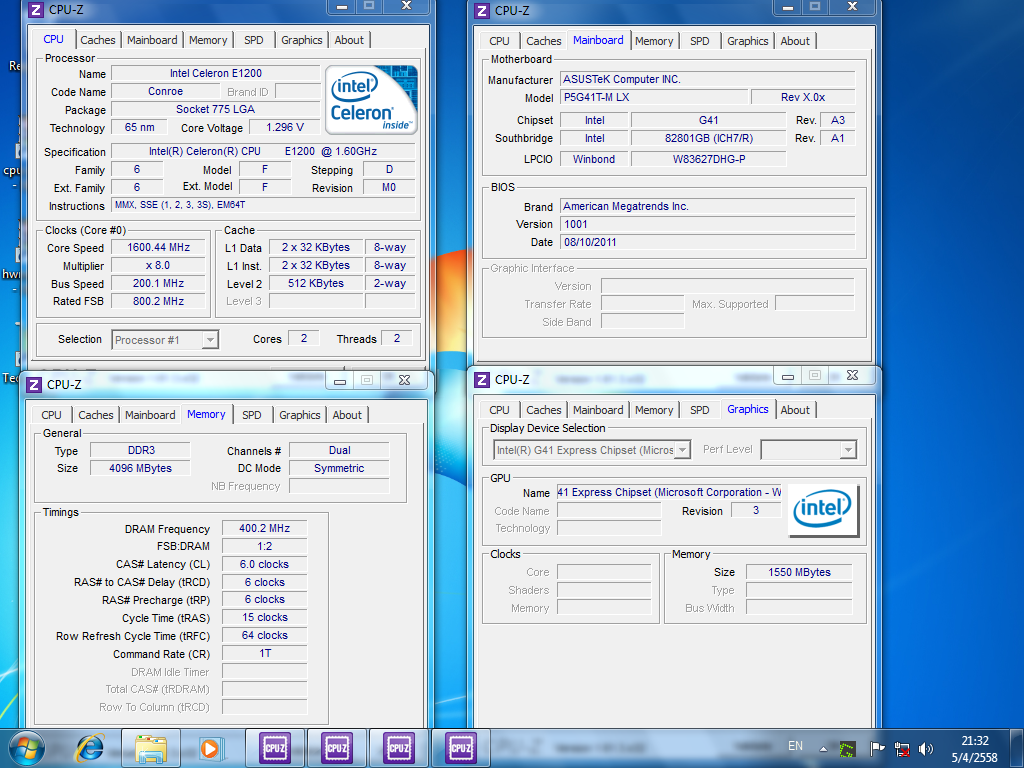Open Windows Explorer folder icon on taskbar
1024x768 pixels.
(151, 749)
